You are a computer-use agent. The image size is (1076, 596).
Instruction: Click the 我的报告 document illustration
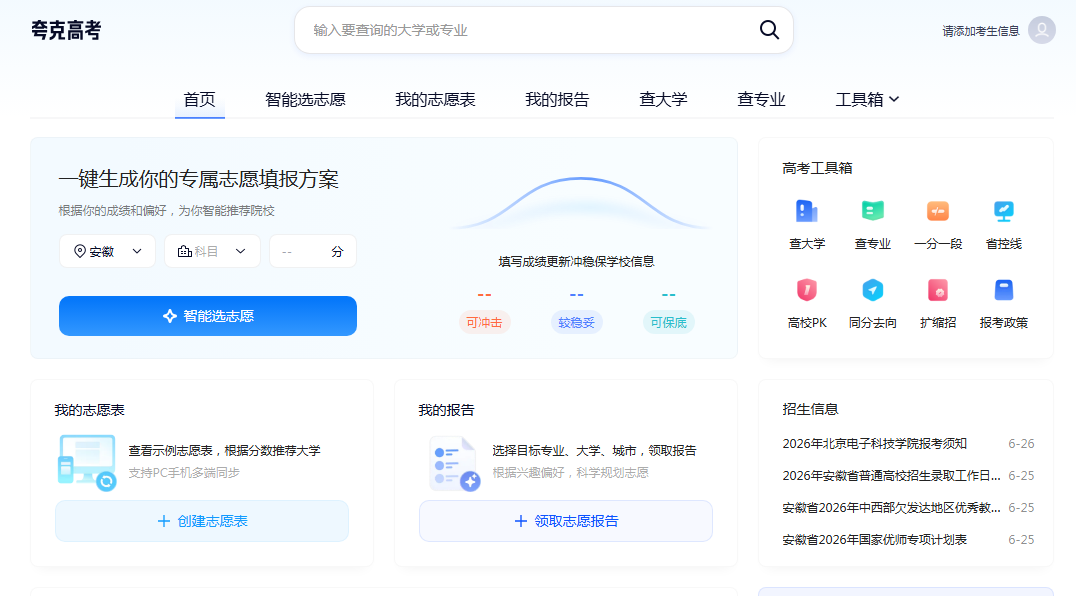[454, 464]
